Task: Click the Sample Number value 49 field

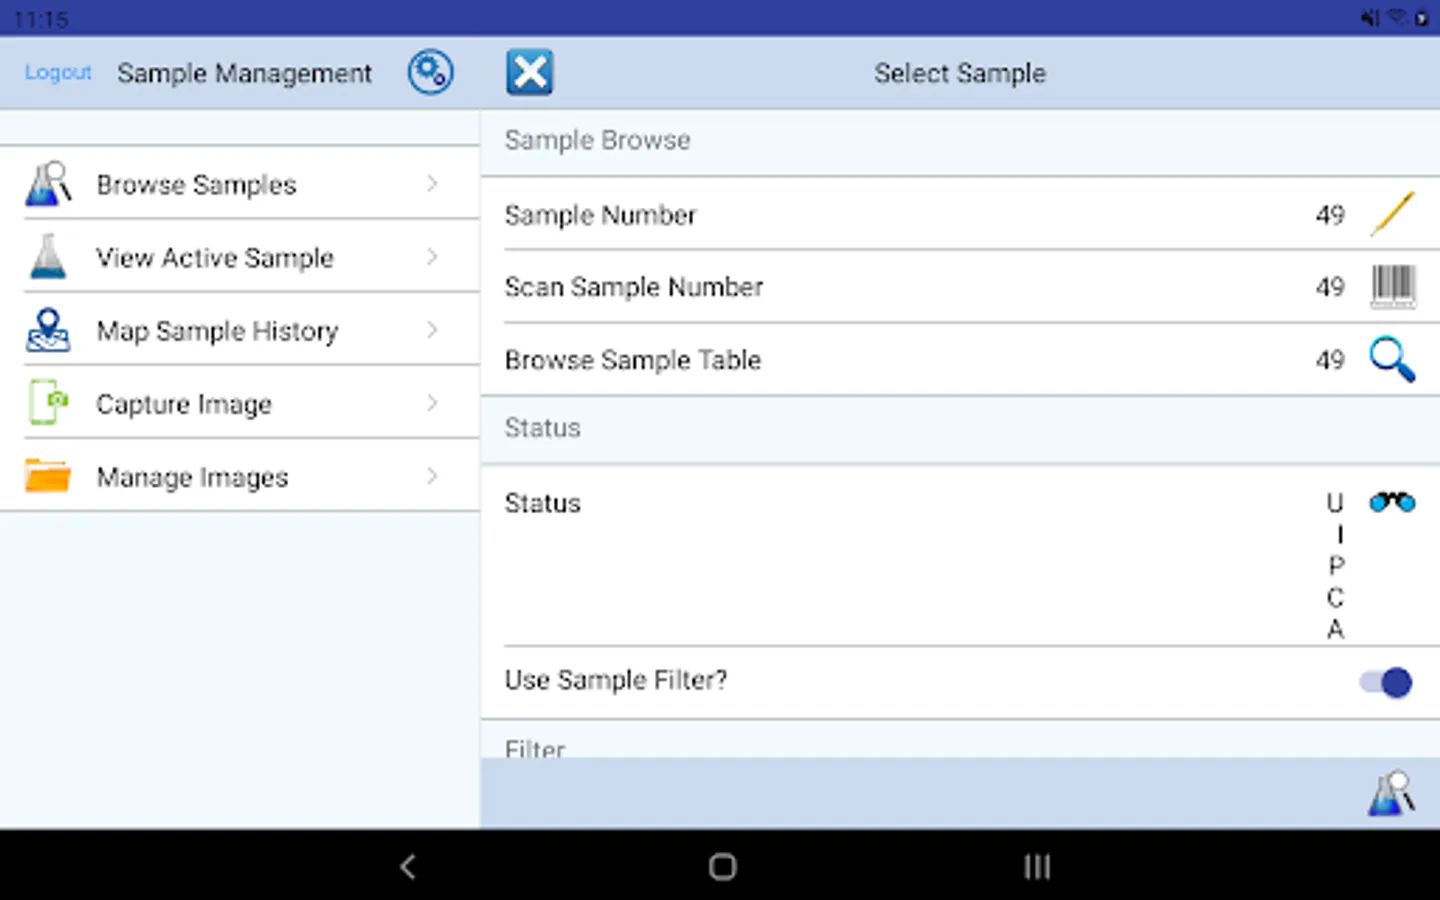Action: coord(1330,214)
